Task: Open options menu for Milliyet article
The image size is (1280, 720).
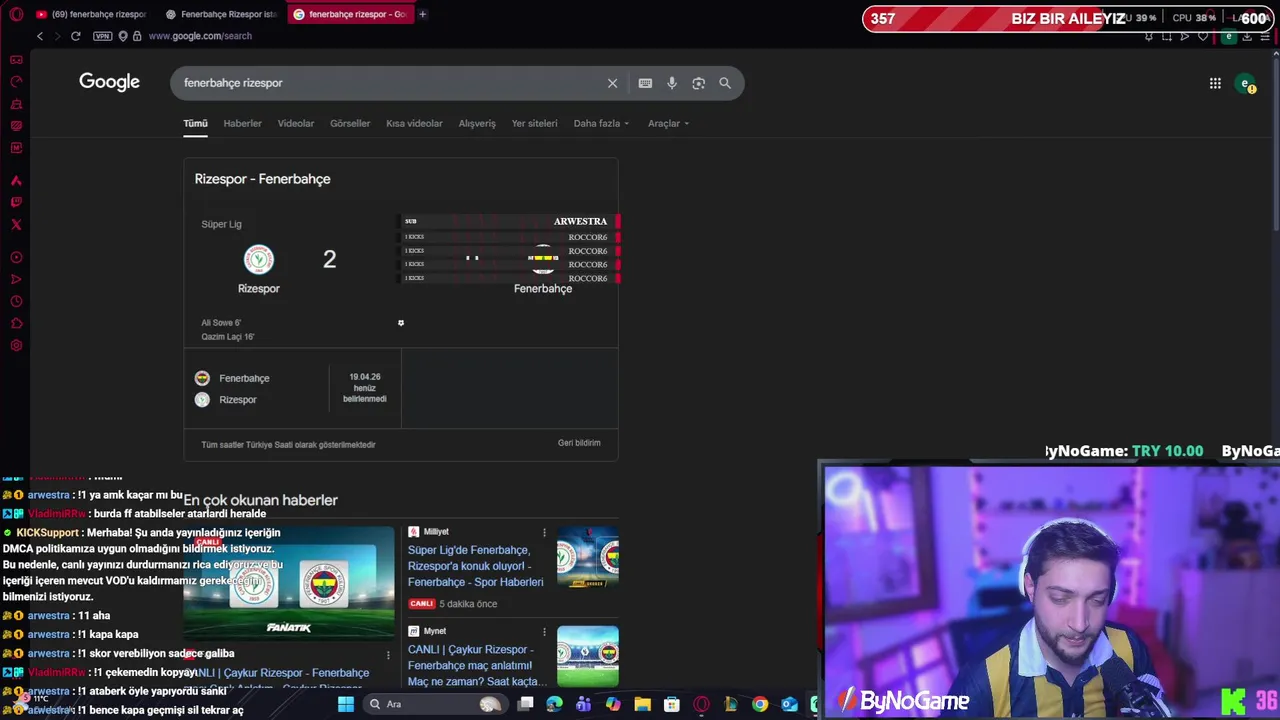Action: pos(544,532)
